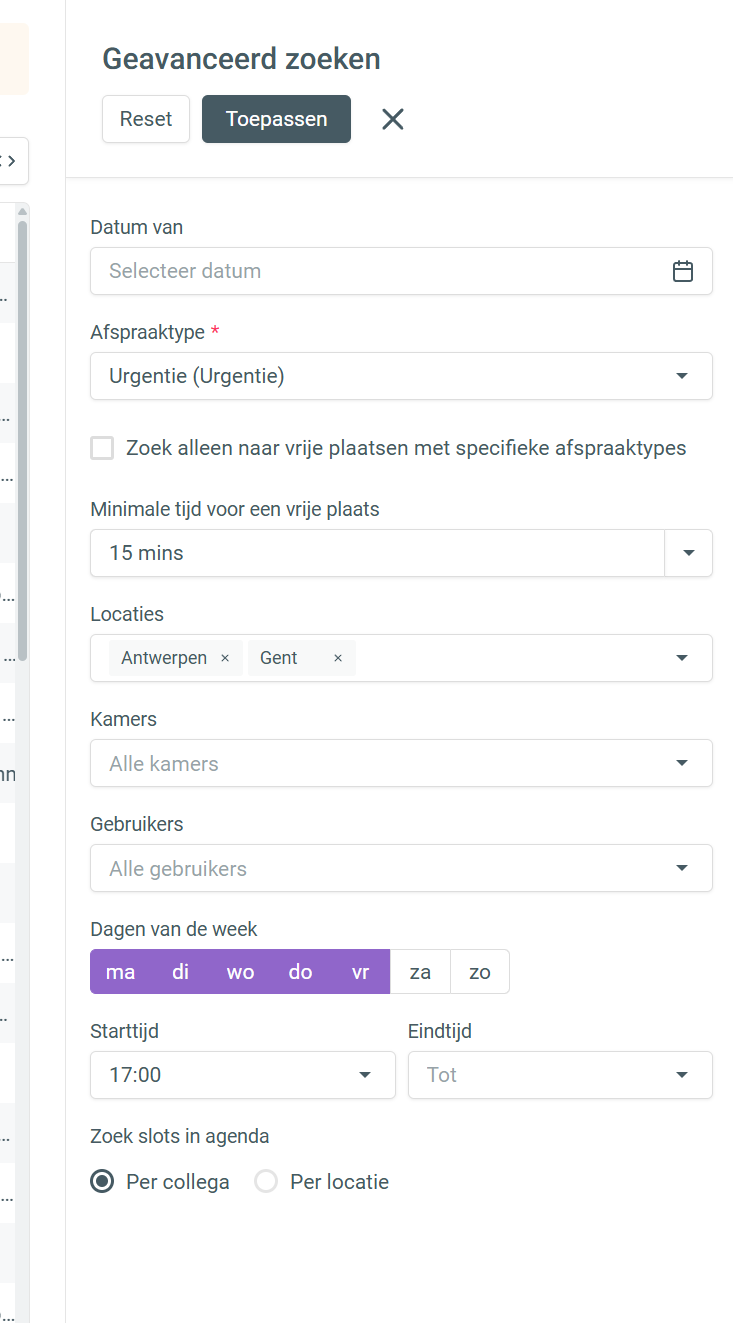The width and height of the screenshot is (733, 1323).
Task: Close the Geavanceerd zoeken panel
Action: coord(393,119)
